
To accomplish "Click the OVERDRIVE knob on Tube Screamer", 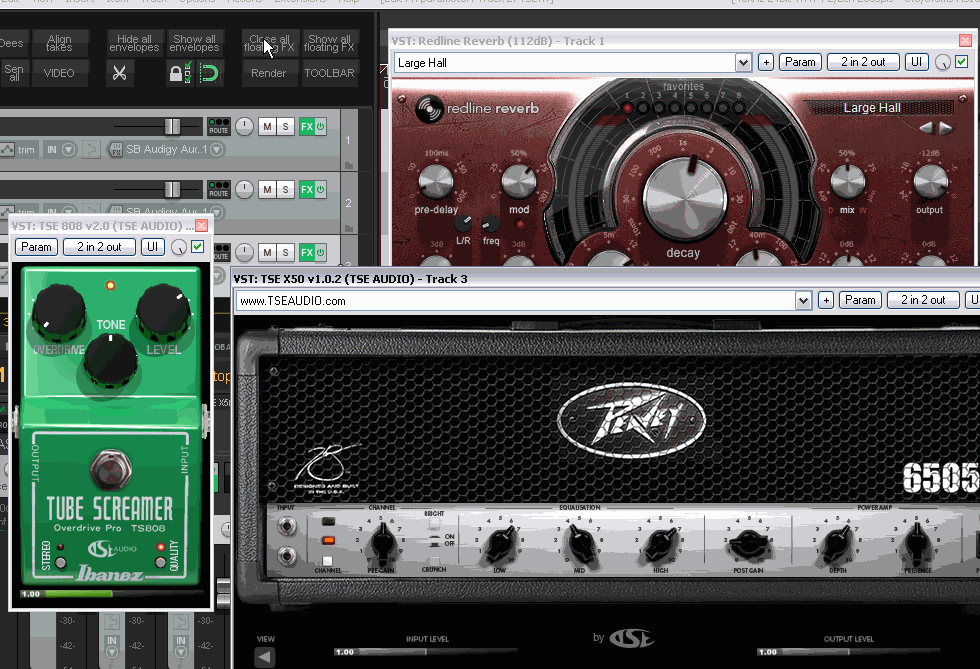I will click(59, 313).
